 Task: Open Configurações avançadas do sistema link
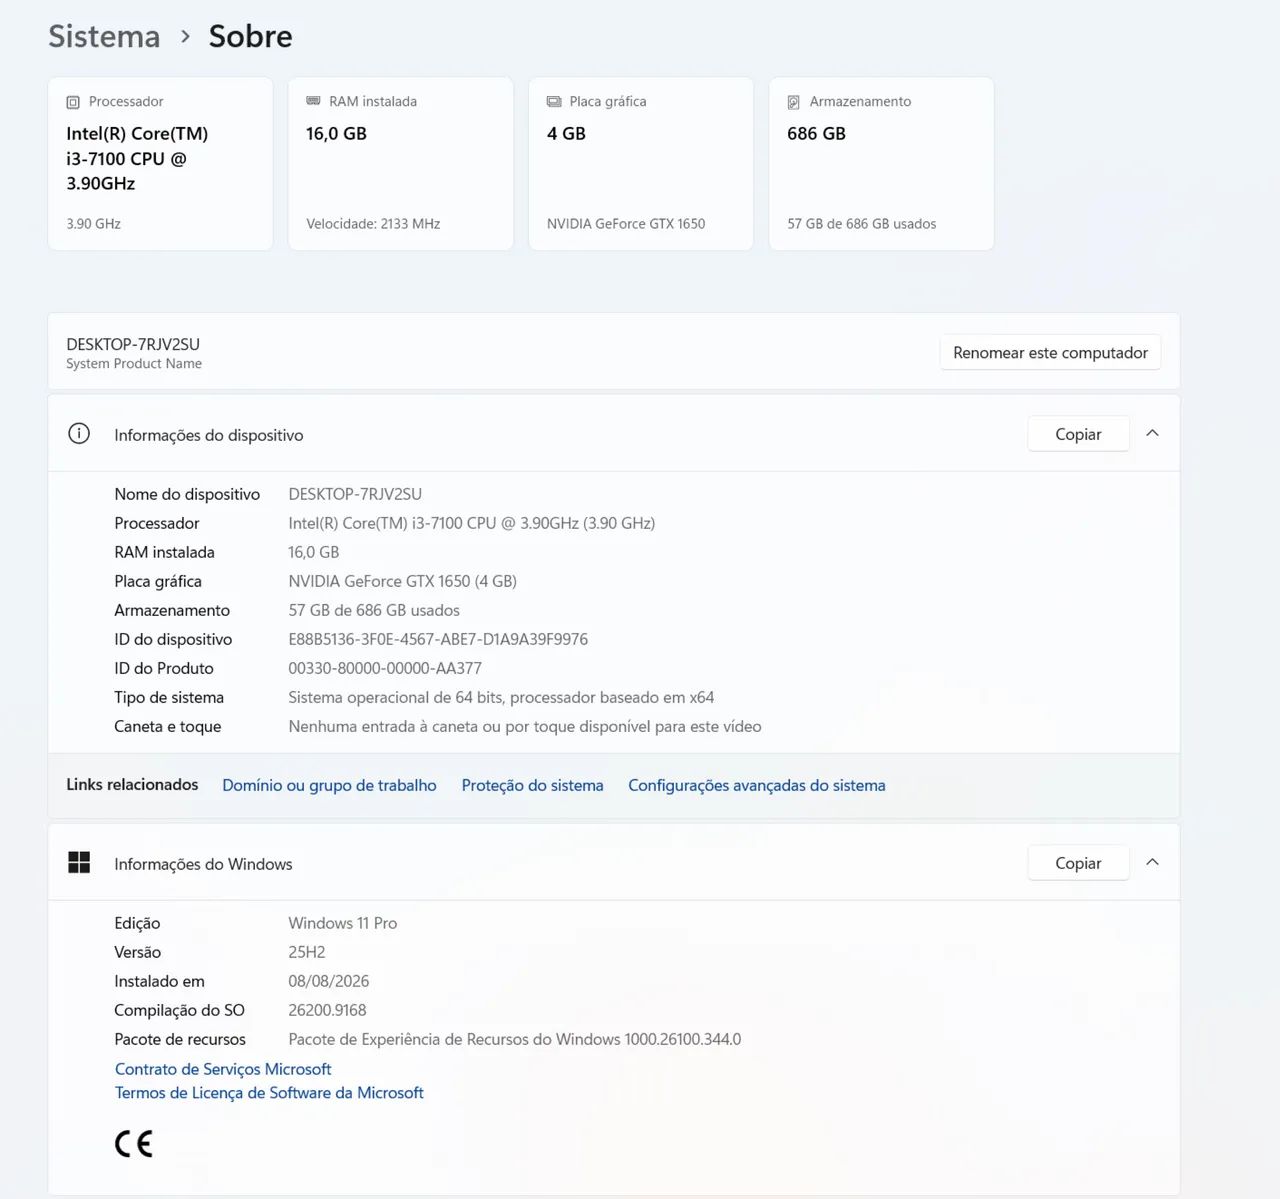(x=757, y=785)
